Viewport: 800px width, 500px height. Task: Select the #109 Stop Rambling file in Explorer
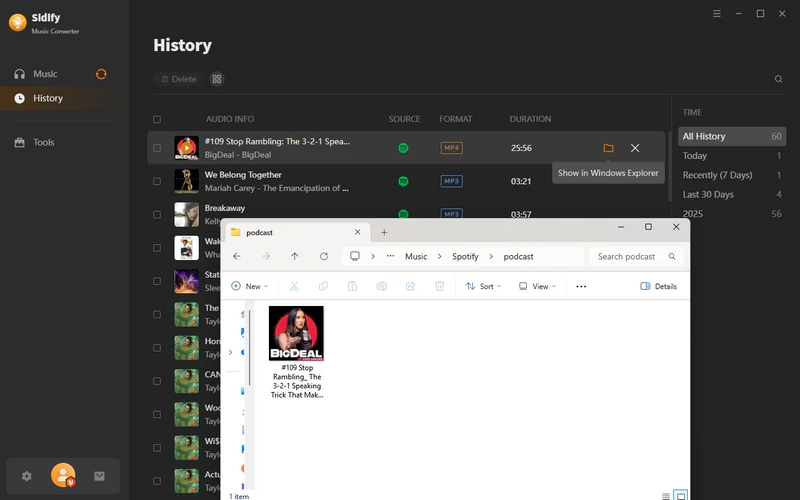coord(296,352)
